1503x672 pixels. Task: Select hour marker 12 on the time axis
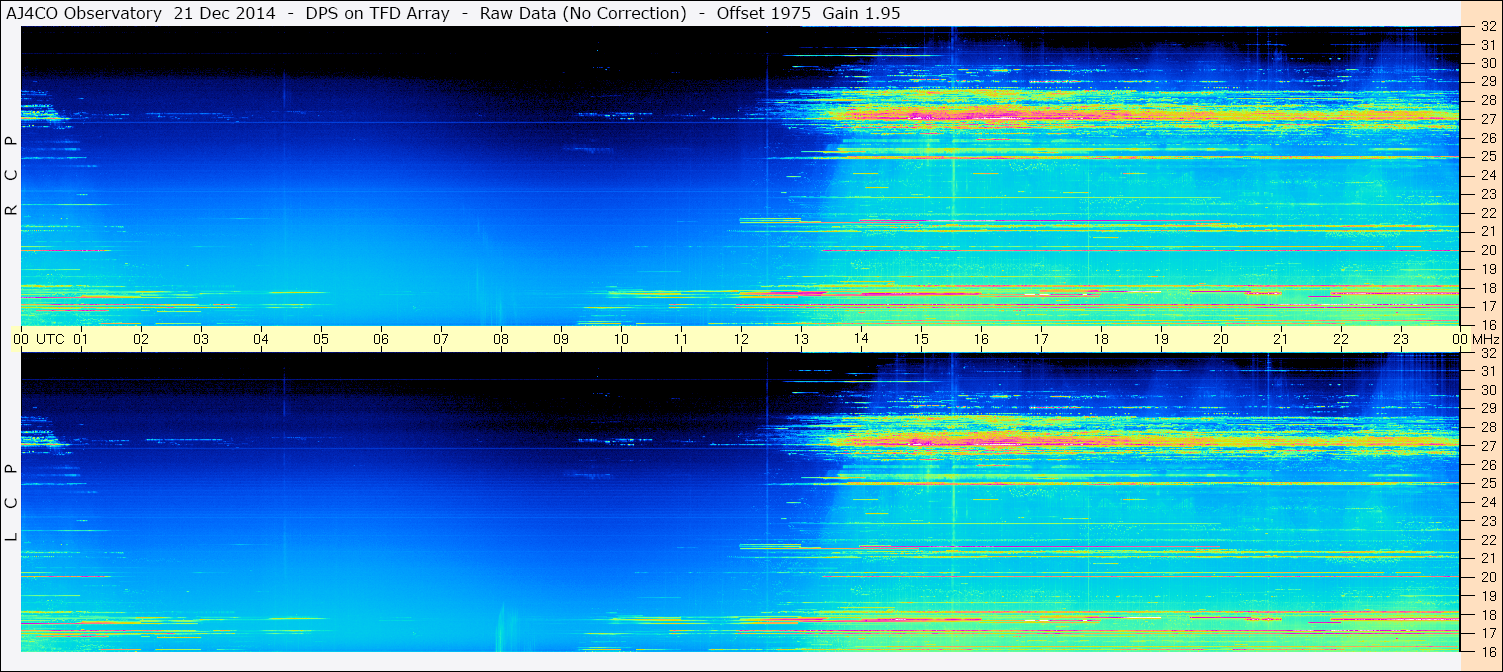click(741, 339)
